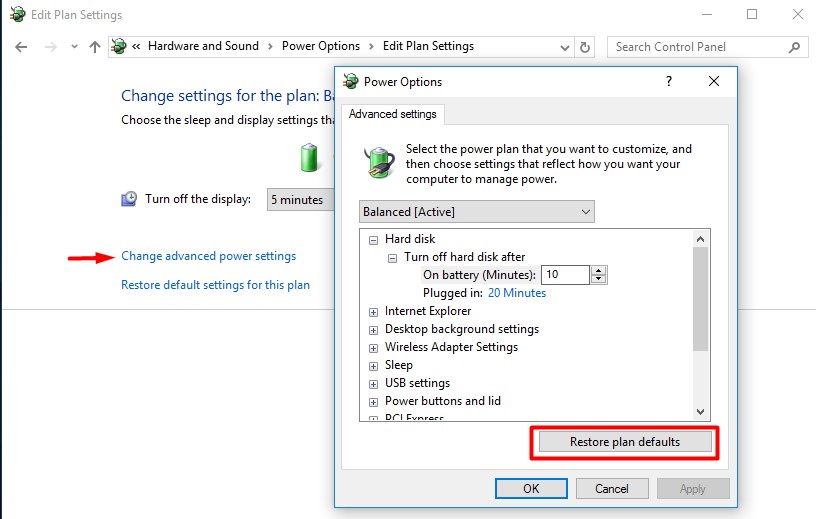Screen dimensions: 816x519
Task: Open the Turn off display dropdown
Action: 300,200
